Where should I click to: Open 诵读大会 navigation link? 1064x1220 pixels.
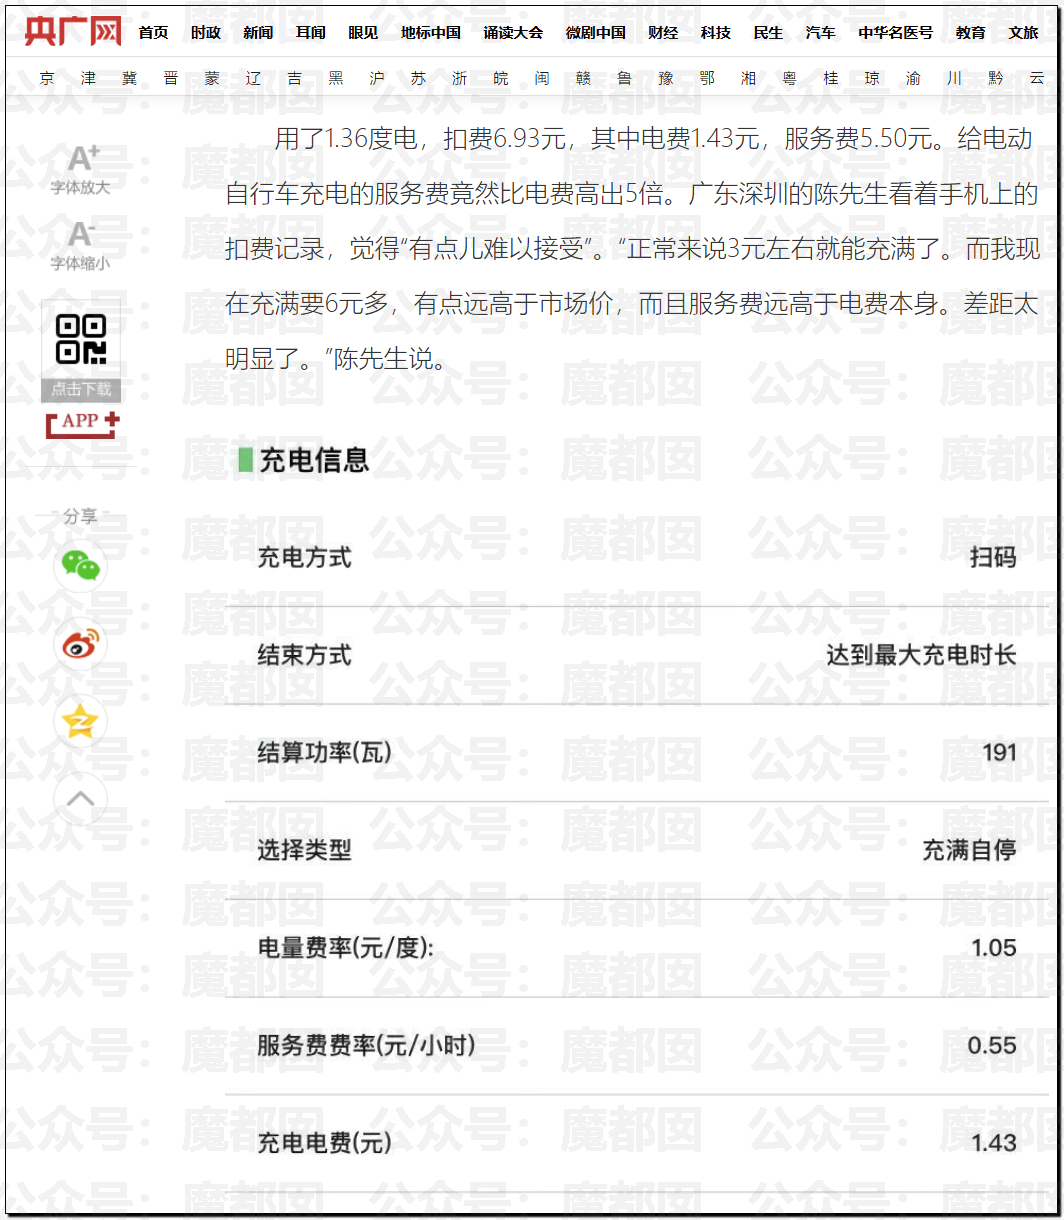pos(513,33)
